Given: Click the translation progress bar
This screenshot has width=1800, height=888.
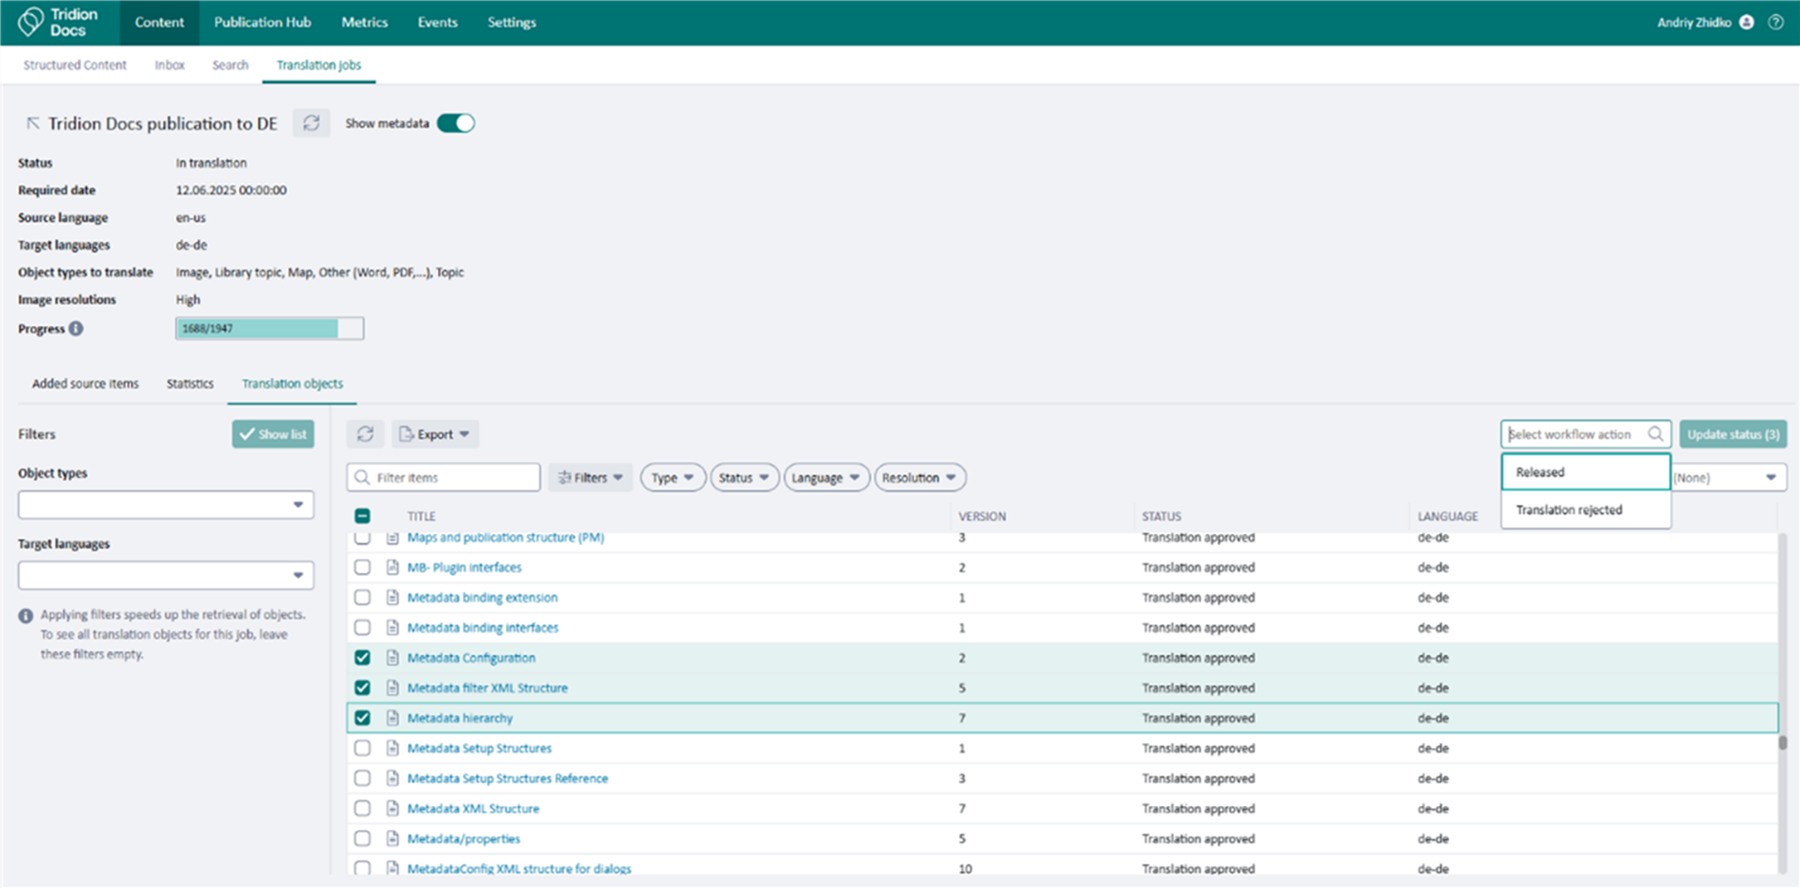Looking at the screenshot, I should (269, 329).
